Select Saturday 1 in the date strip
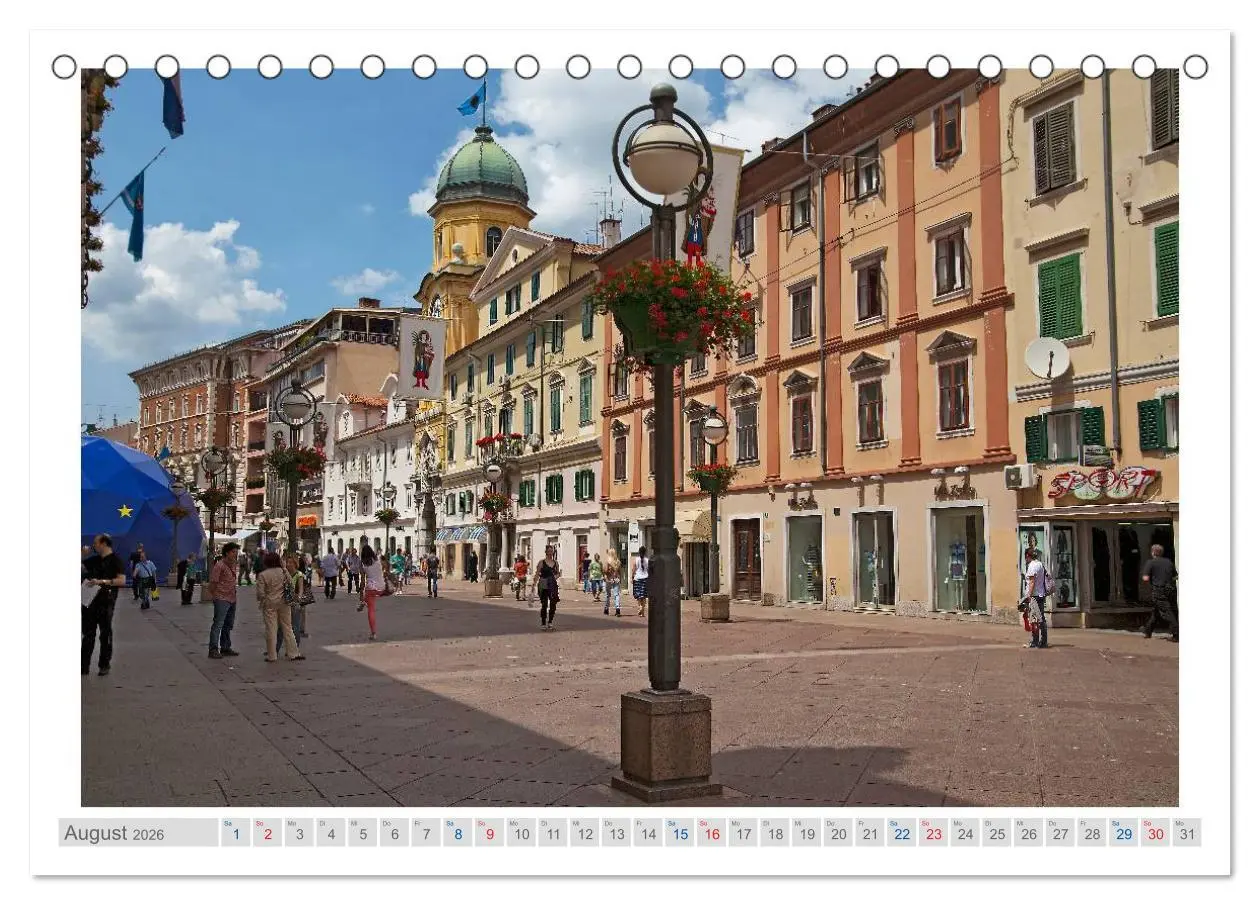Viewport: 1260px width, 905px height. [236, 832]
